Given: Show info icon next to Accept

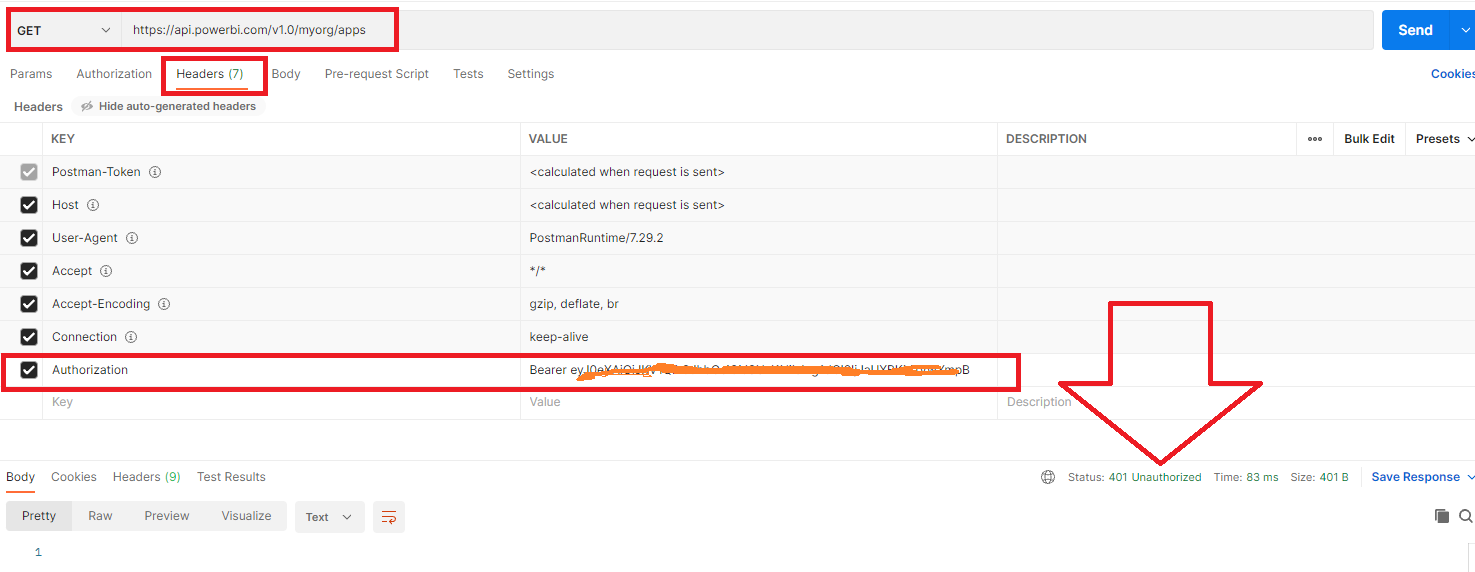Looking at the screenshot, I should point(106,271).
